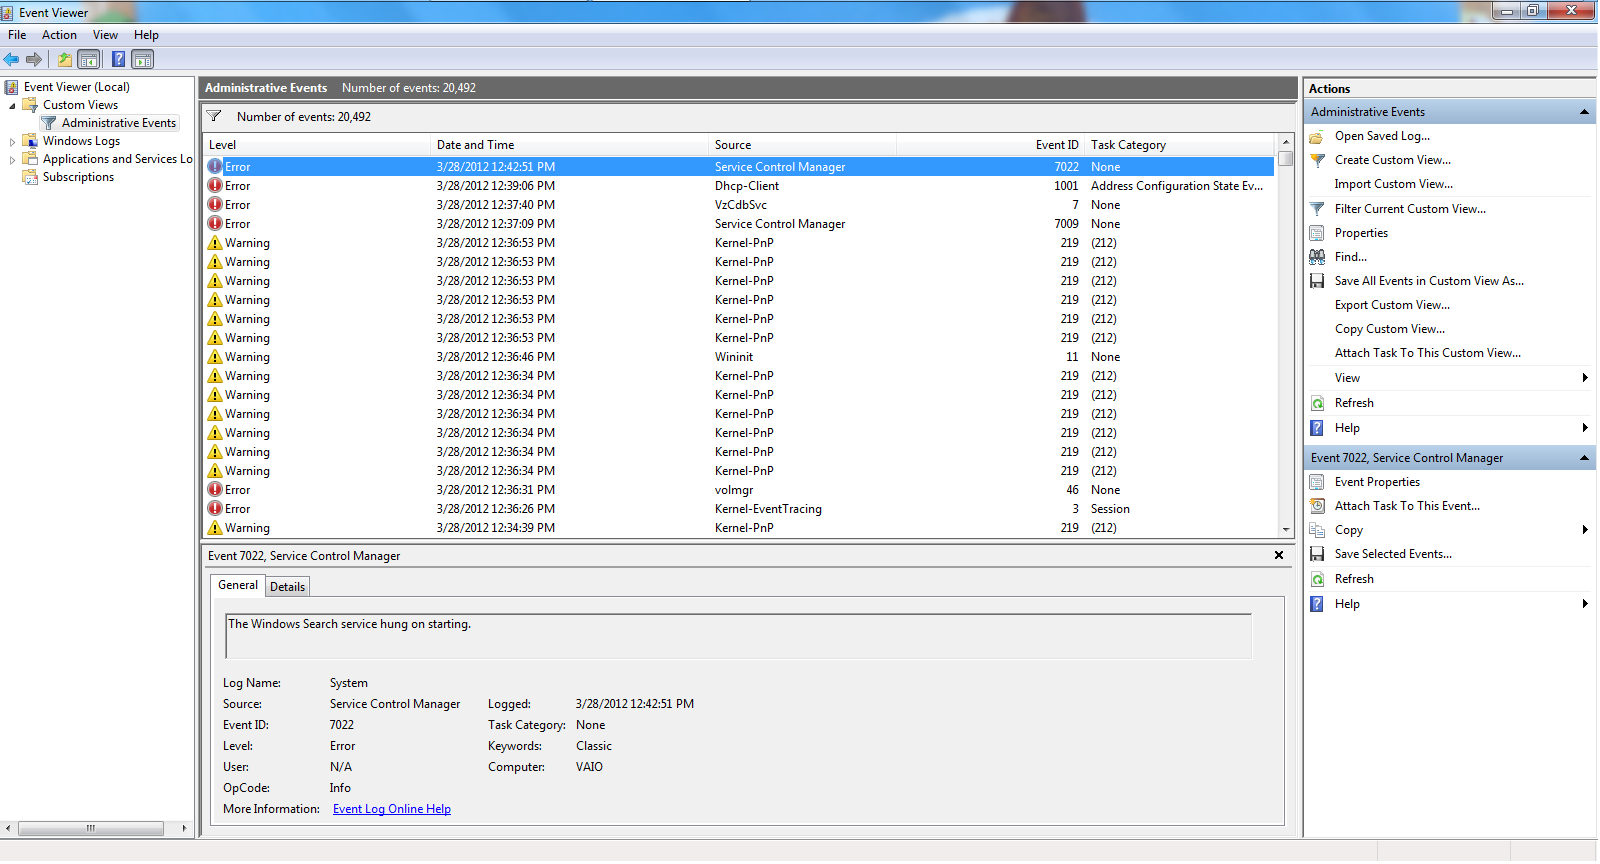
Task: Click the Filter Current Custom View funnel icon
Action: [1318, 209]
